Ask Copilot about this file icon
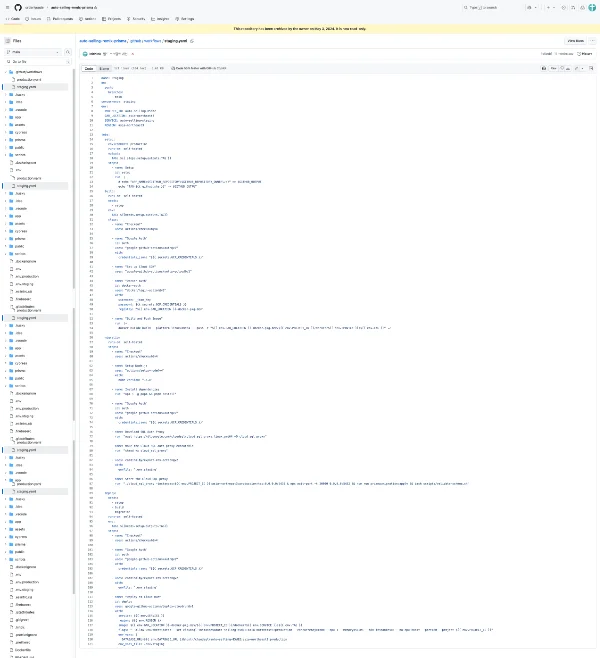The image size is (600, 658). pos(544,68)
